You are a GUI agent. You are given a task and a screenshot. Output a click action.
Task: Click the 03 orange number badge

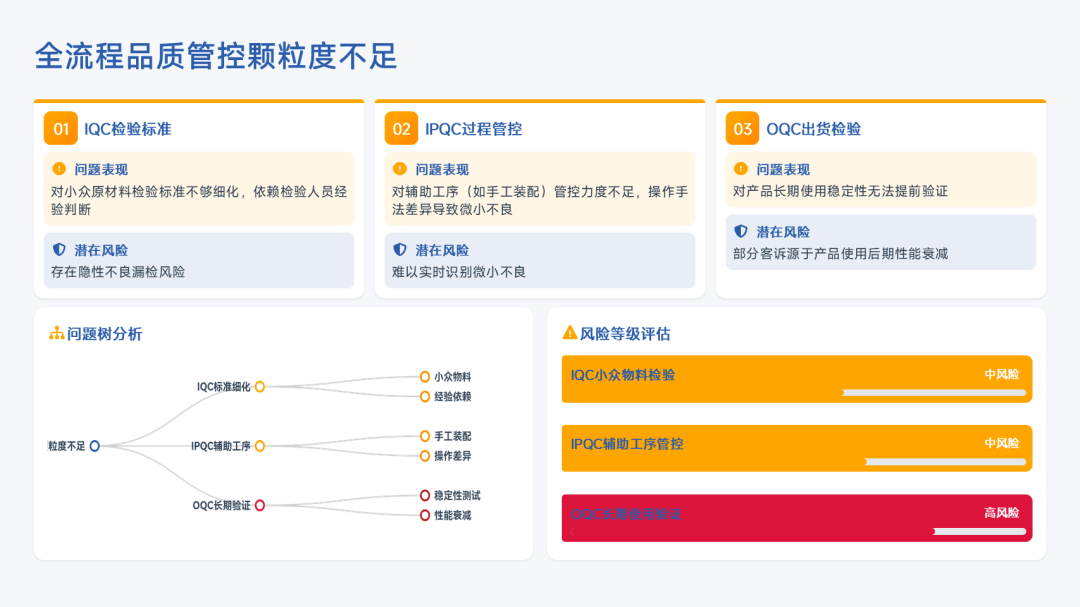click(742, 129)
